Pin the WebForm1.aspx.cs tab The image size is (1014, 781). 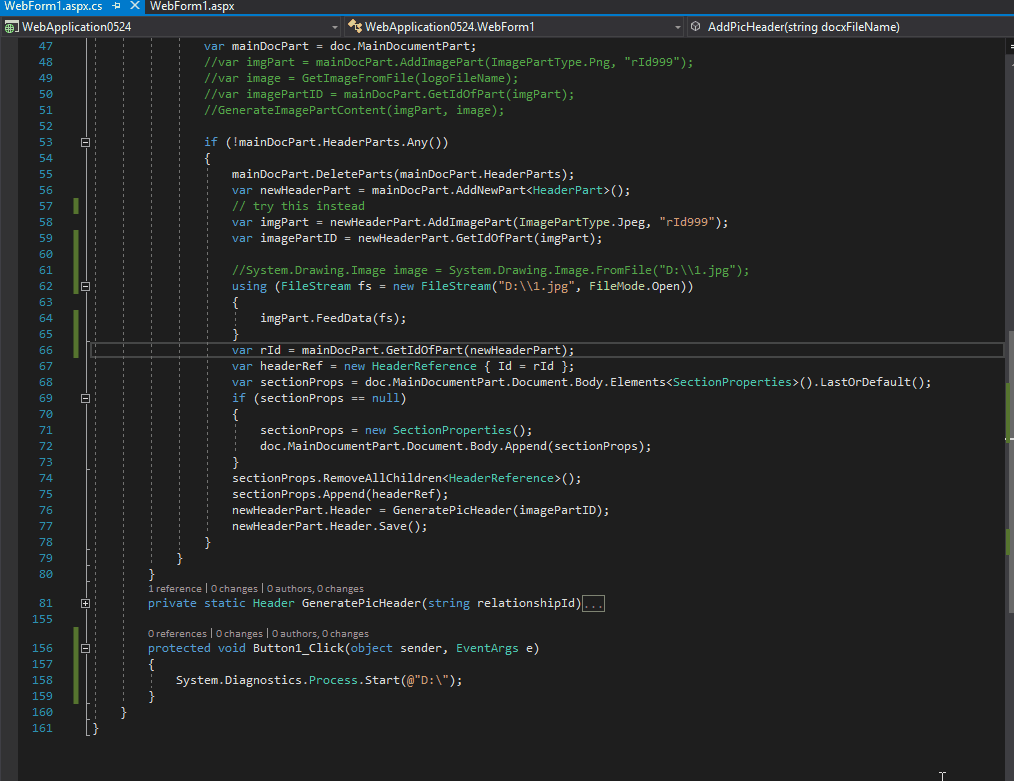(116, 6)
